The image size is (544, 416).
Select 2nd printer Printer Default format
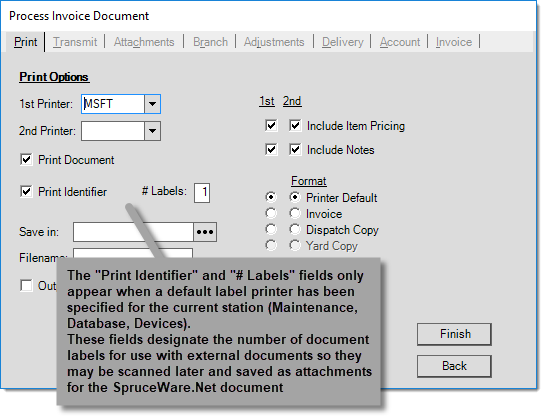tap(295, 197)
